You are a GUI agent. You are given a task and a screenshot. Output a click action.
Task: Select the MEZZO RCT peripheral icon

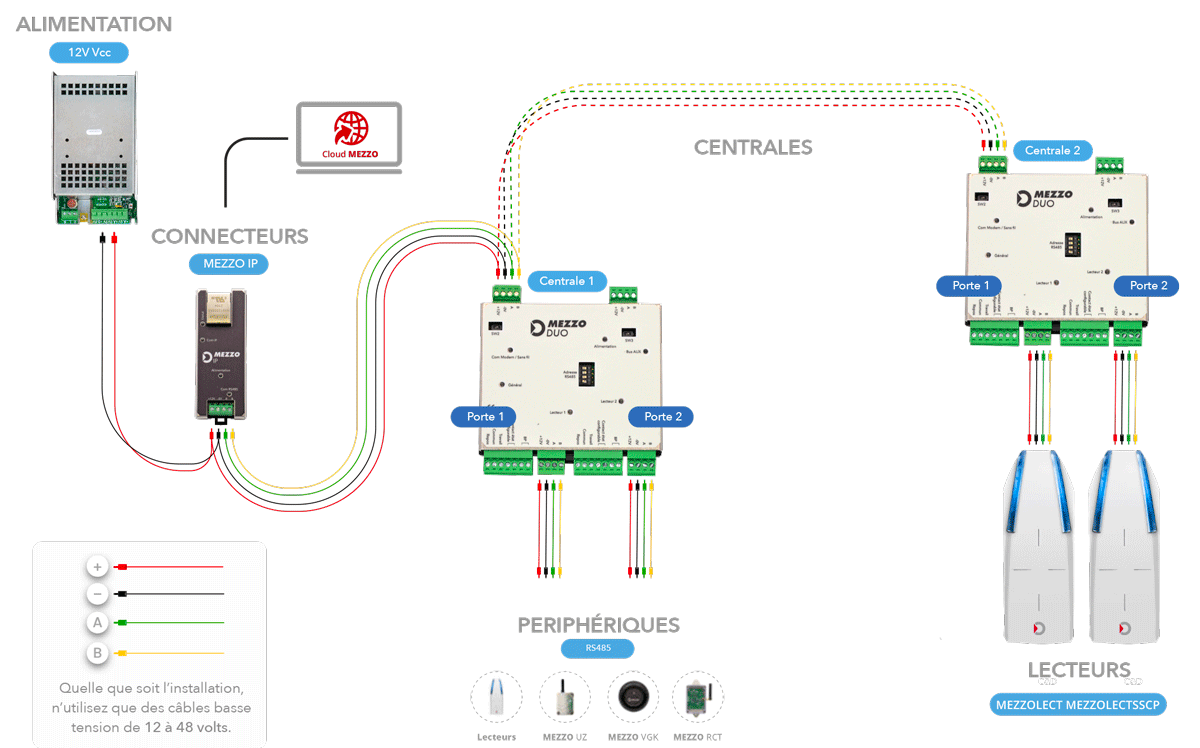pyautogui.click(x=697, y=697)
